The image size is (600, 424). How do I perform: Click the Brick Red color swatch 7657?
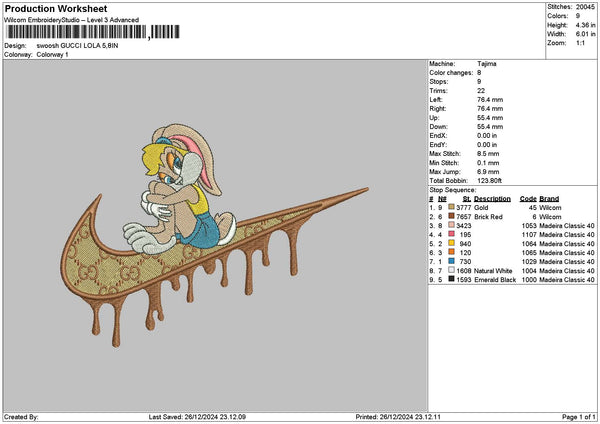tap(451, 216)
